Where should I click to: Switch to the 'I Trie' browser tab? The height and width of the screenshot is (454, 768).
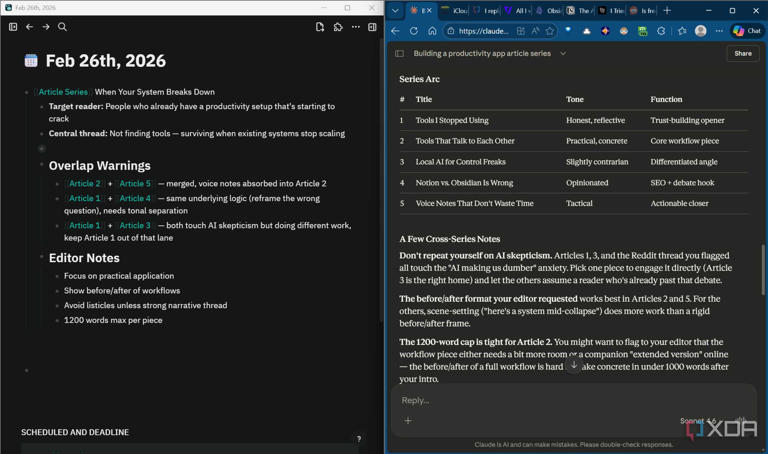[611, 10]
